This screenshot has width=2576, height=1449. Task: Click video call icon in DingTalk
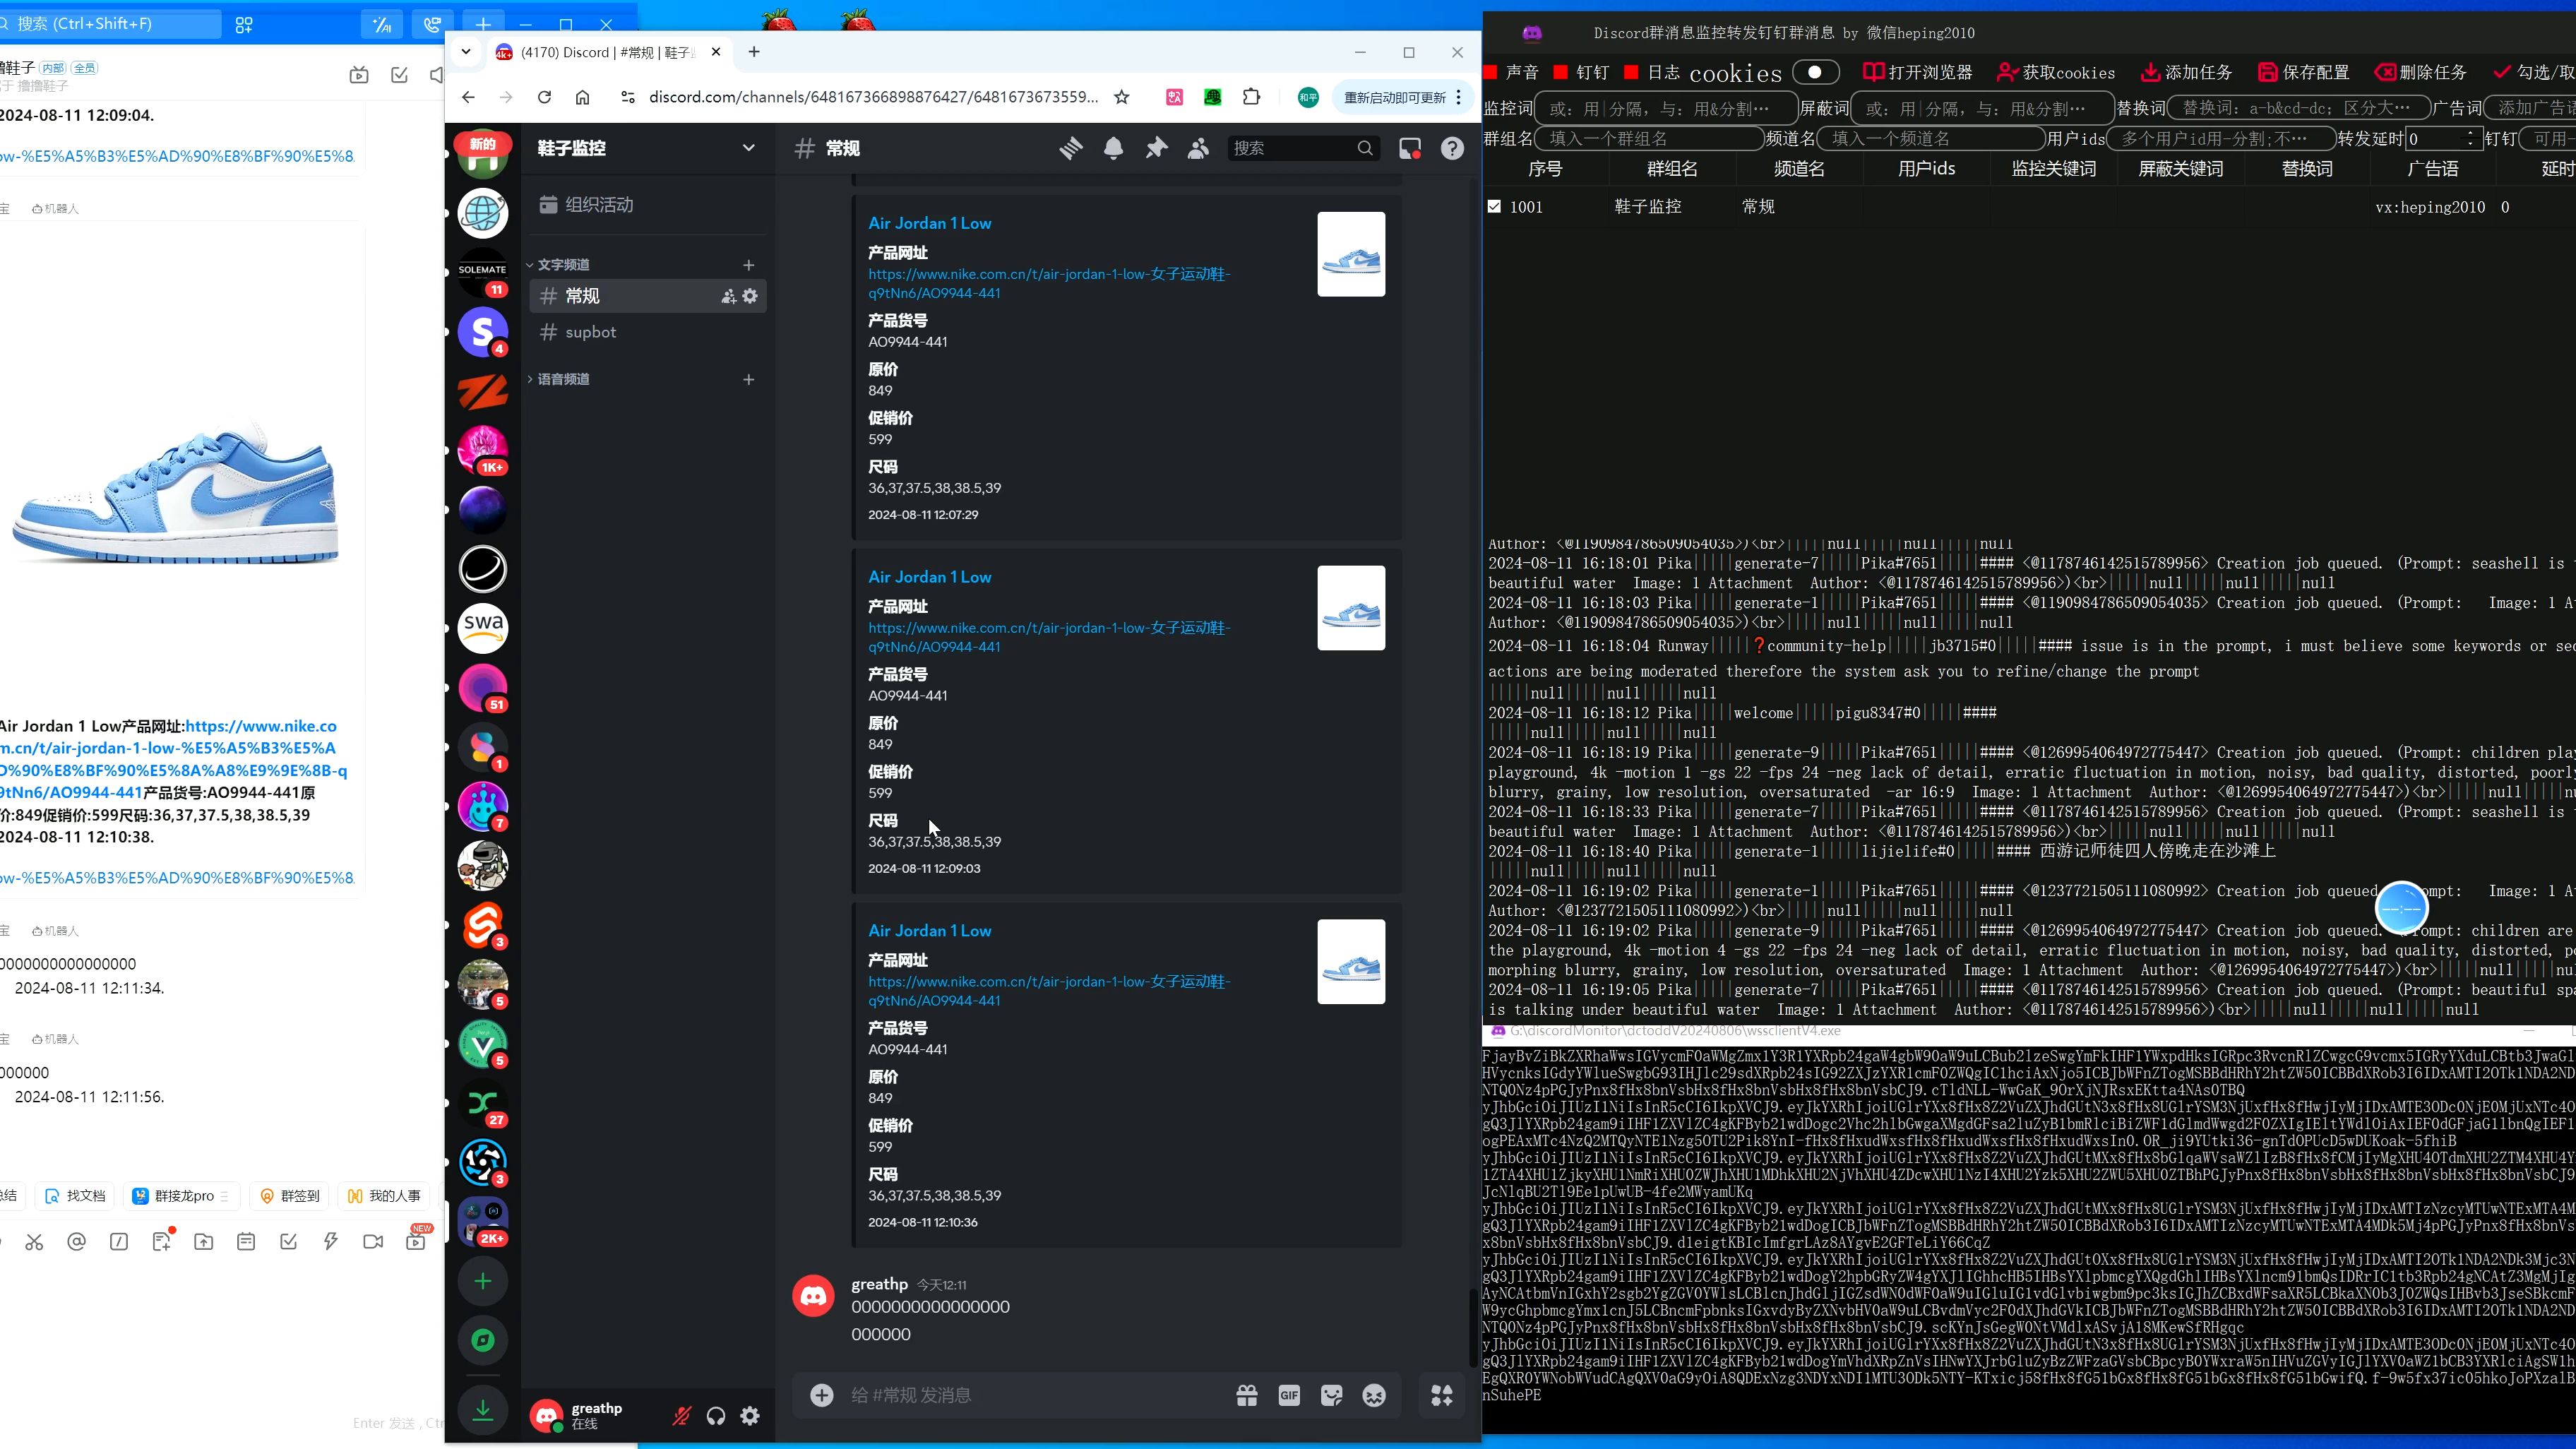point(373,1241)
